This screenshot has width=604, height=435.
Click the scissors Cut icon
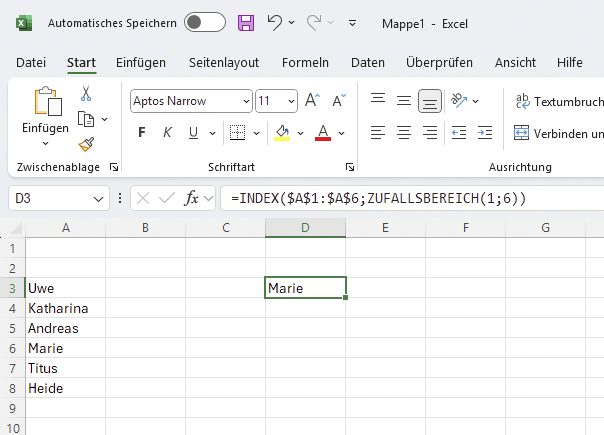pos(86,93)
